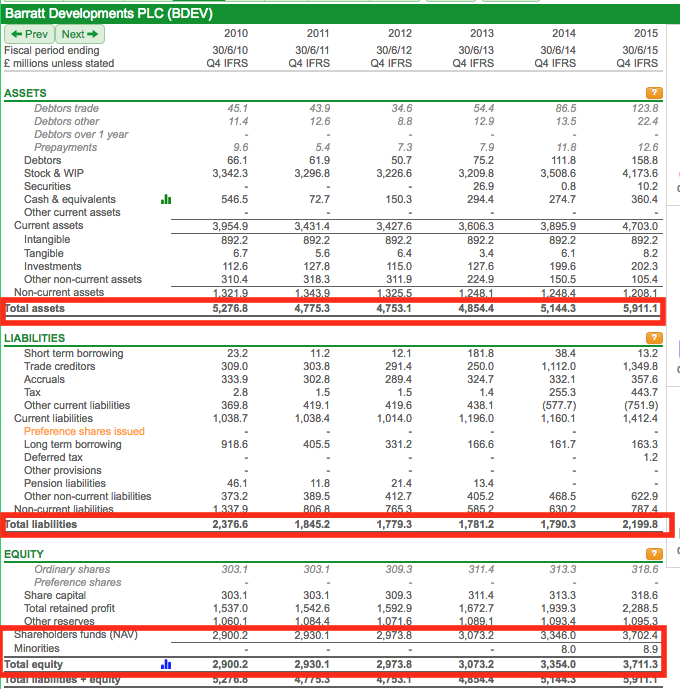Click the ASSETS section heading

[x=25, y=93]
